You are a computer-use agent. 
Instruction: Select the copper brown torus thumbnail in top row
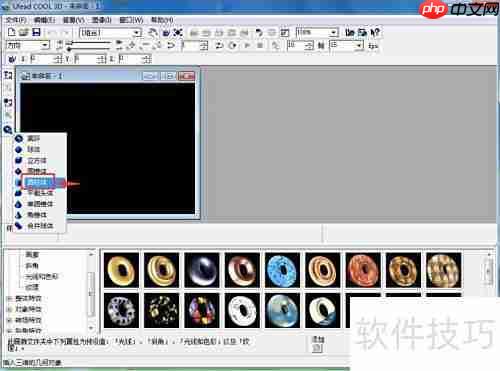[x=242, y=270]
